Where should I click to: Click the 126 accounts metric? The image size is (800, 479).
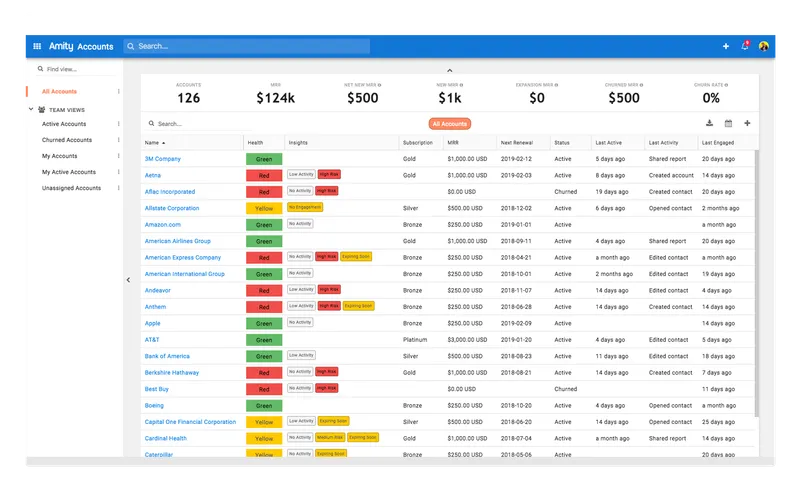tap(188, 98)
